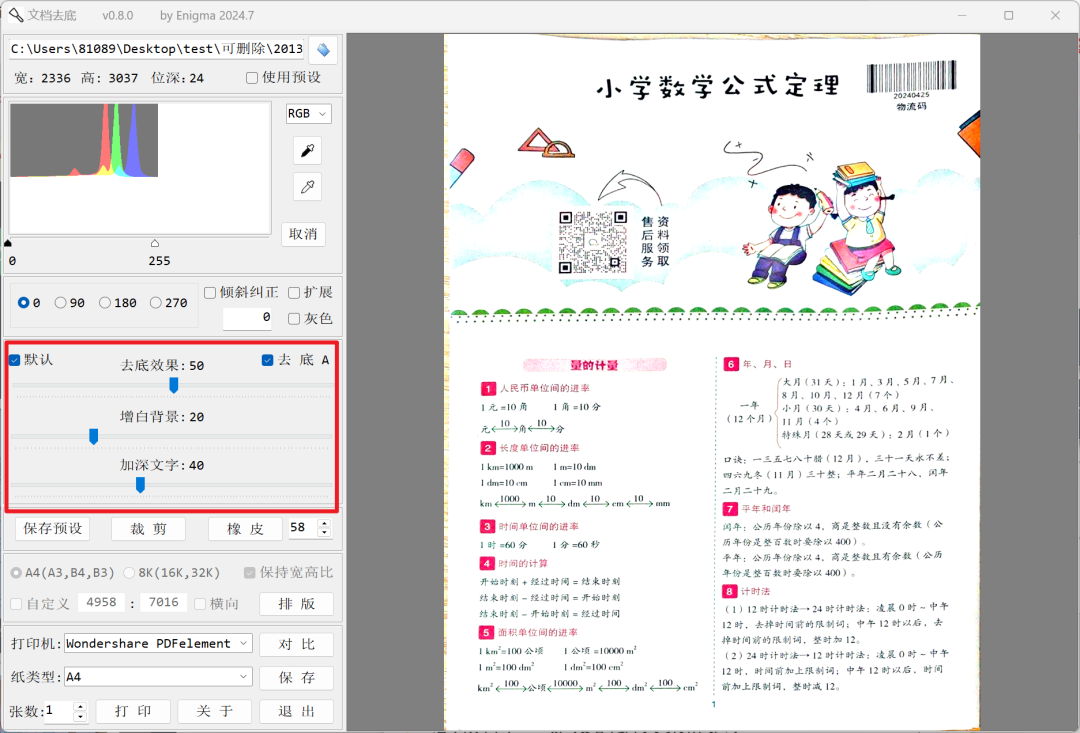Viewport: 1080px width, 733px height.
Task: Click the app icon in title bar
Action: pyautogui.click(x=16, y=16)
